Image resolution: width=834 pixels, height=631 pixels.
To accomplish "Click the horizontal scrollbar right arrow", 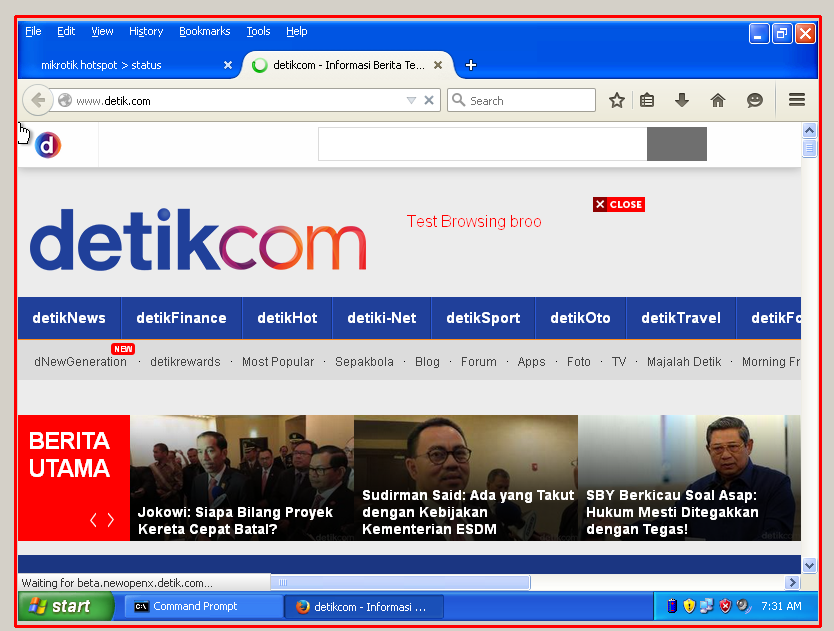I will click(793, 583).
